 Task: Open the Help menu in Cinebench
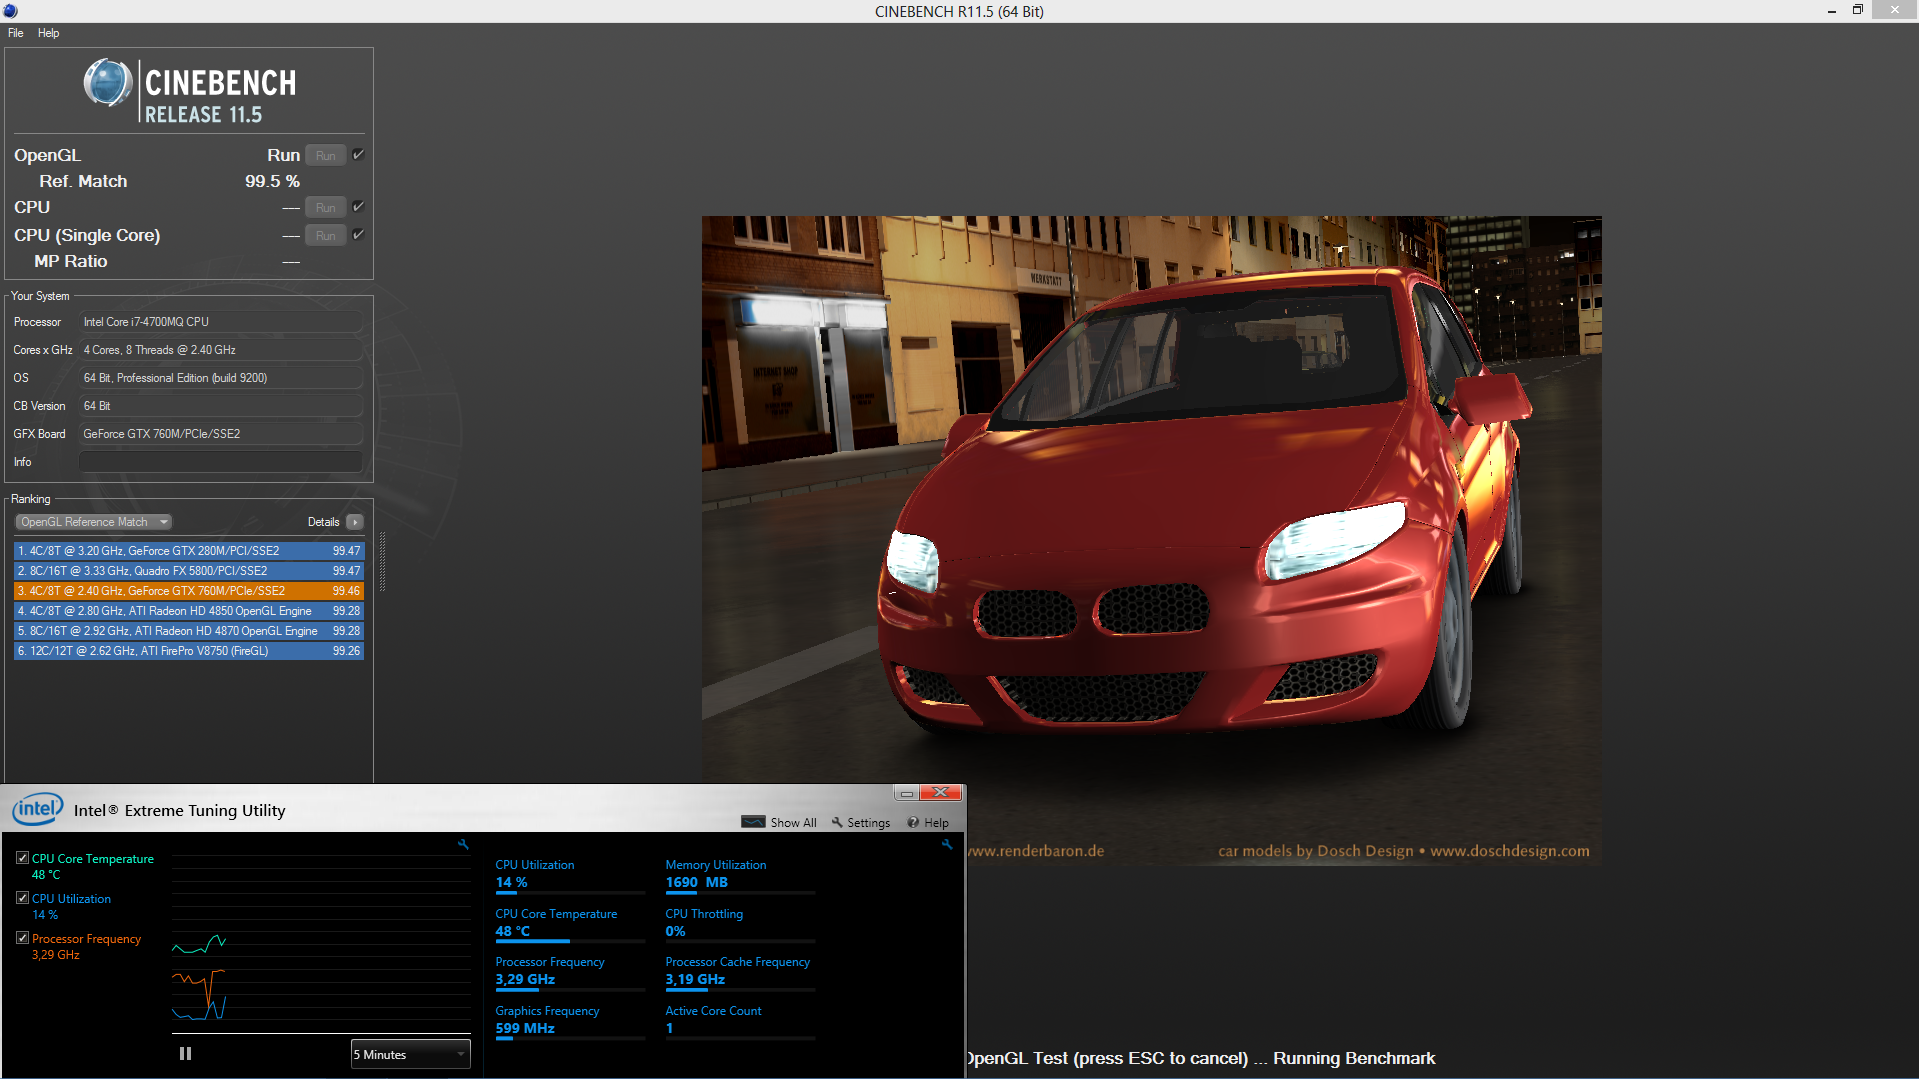[48, 33]
